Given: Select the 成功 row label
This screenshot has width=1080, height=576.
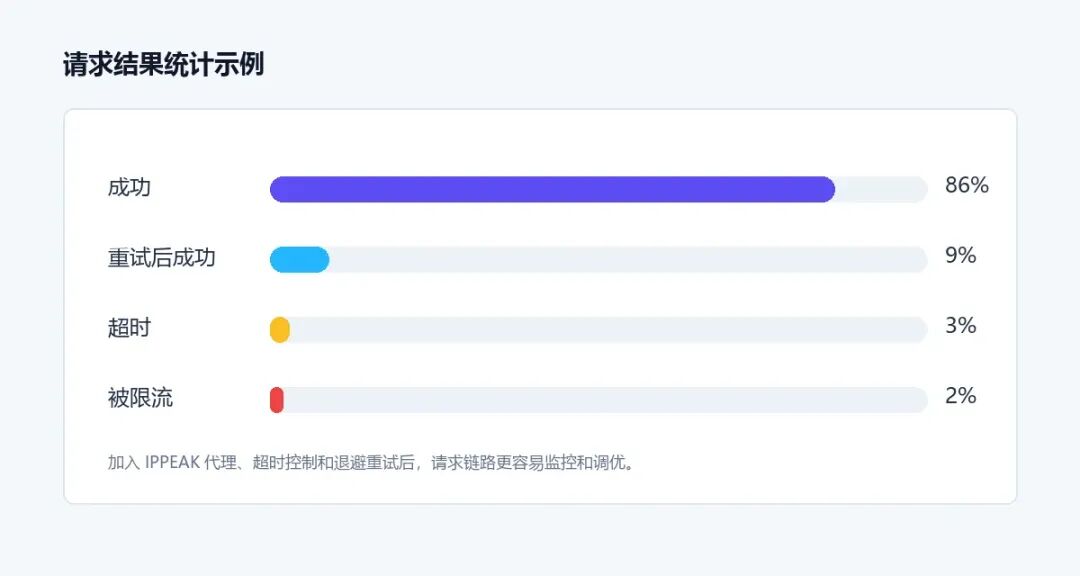Looking at the screenshot, I should [x=129, y=187].
